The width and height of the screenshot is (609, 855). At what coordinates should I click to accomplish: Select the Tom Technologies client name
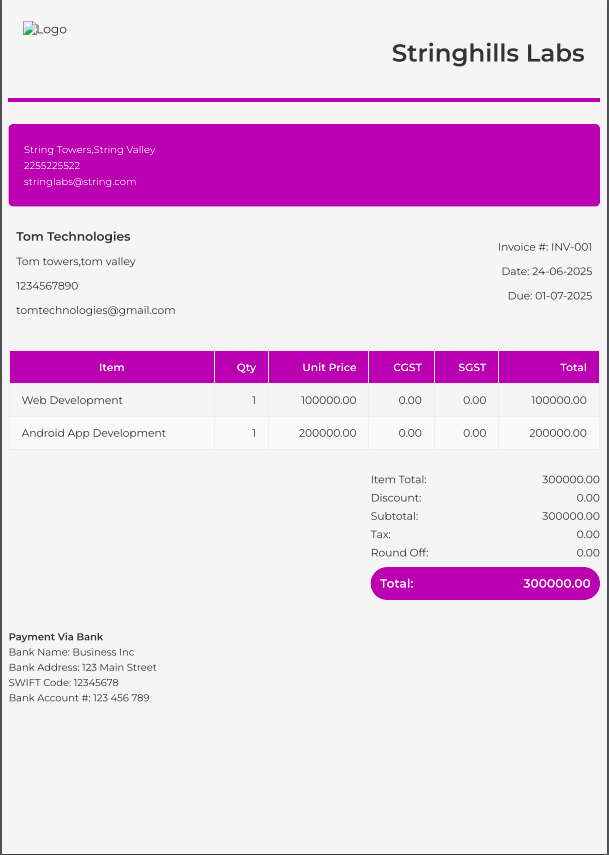pos(73,237)
